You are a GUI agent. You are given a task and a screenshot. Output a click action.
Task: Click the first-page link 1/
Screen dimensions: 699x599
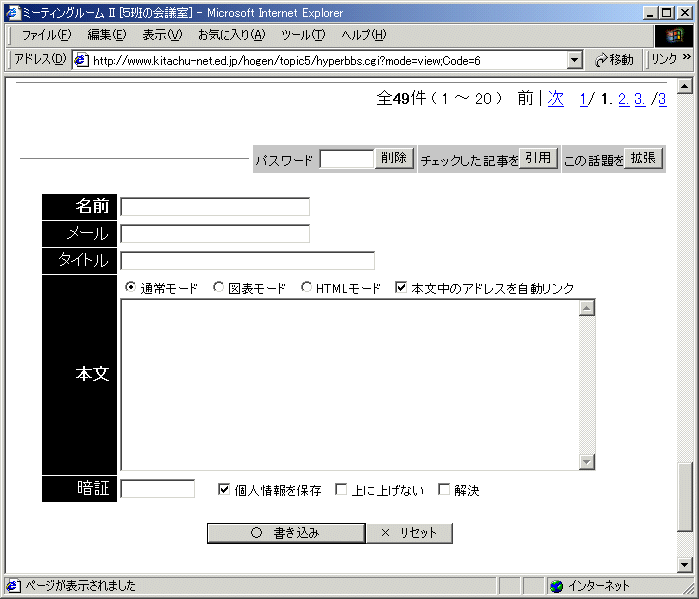586,99
